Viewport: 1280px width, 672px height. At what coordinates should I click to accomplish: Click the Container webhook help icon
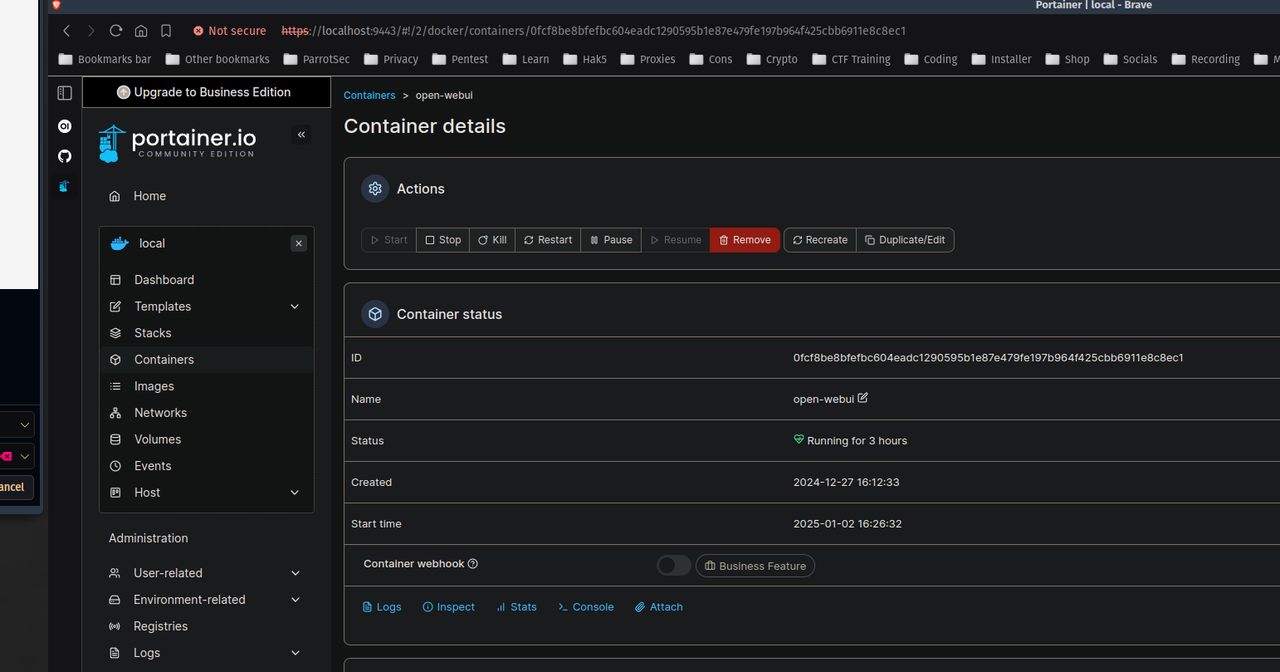pyautogui.click(x=473, y=564)
